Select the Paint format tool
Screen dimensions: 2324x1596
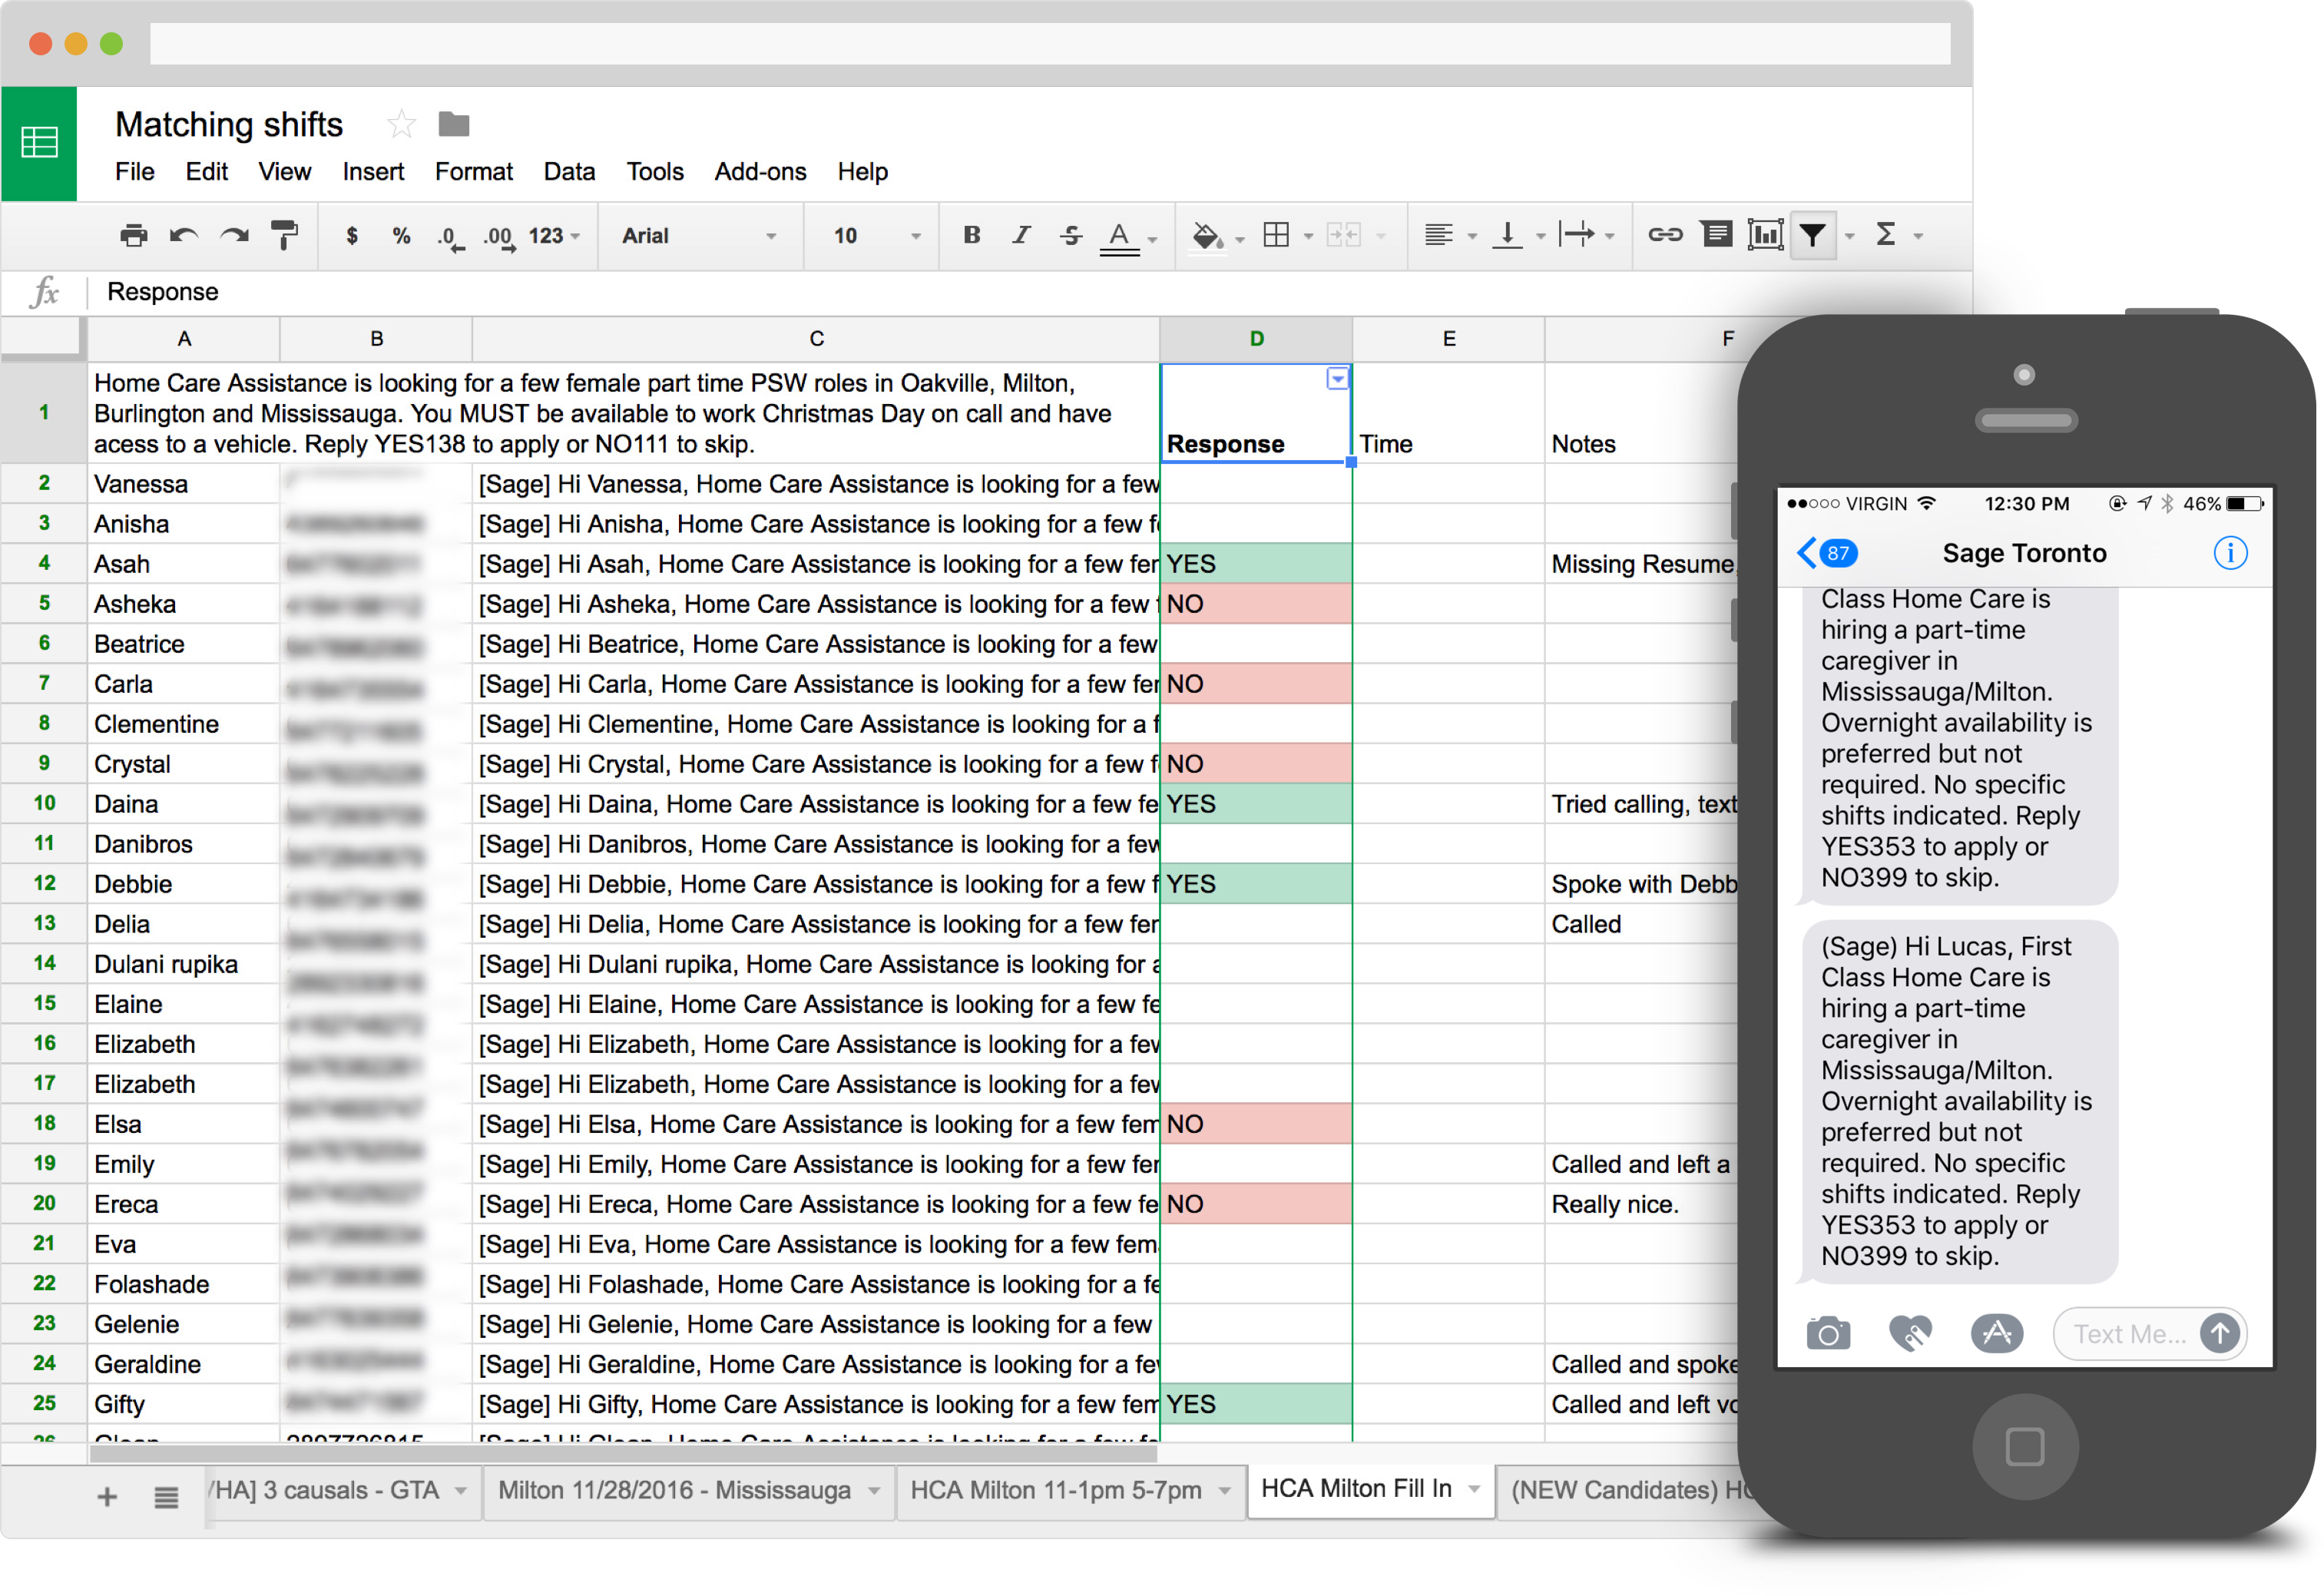285,236
